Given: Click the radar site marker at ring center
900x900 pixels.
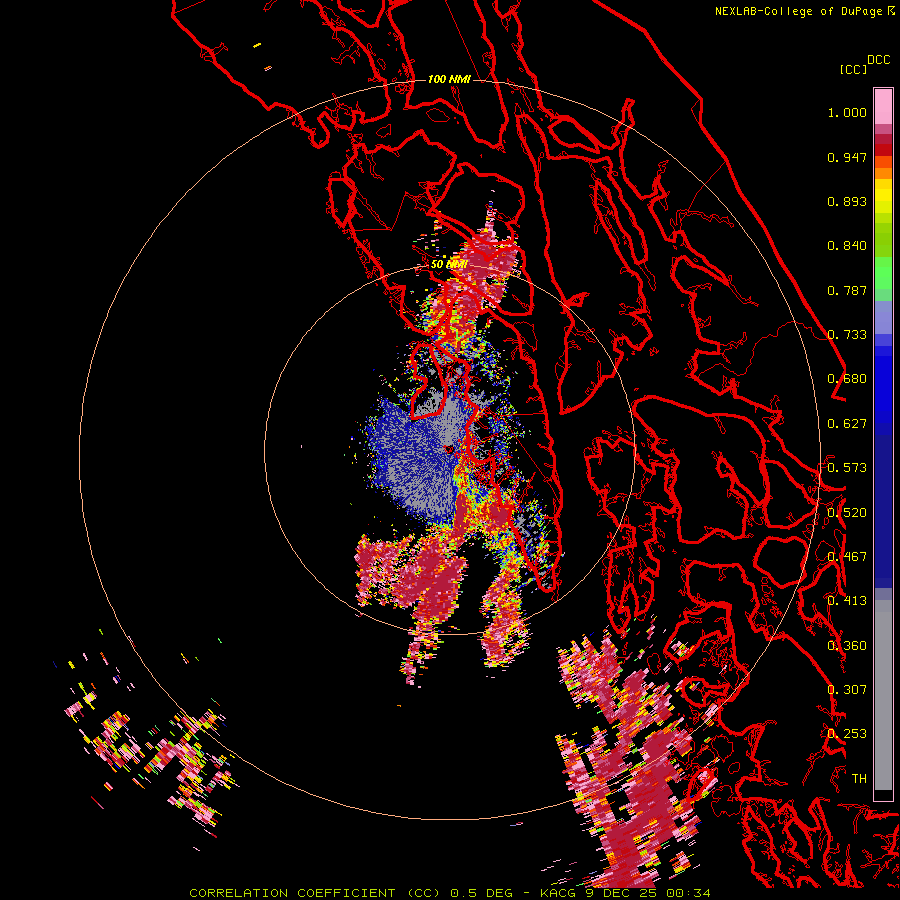Looking at the screenshot, I should 449,449.
